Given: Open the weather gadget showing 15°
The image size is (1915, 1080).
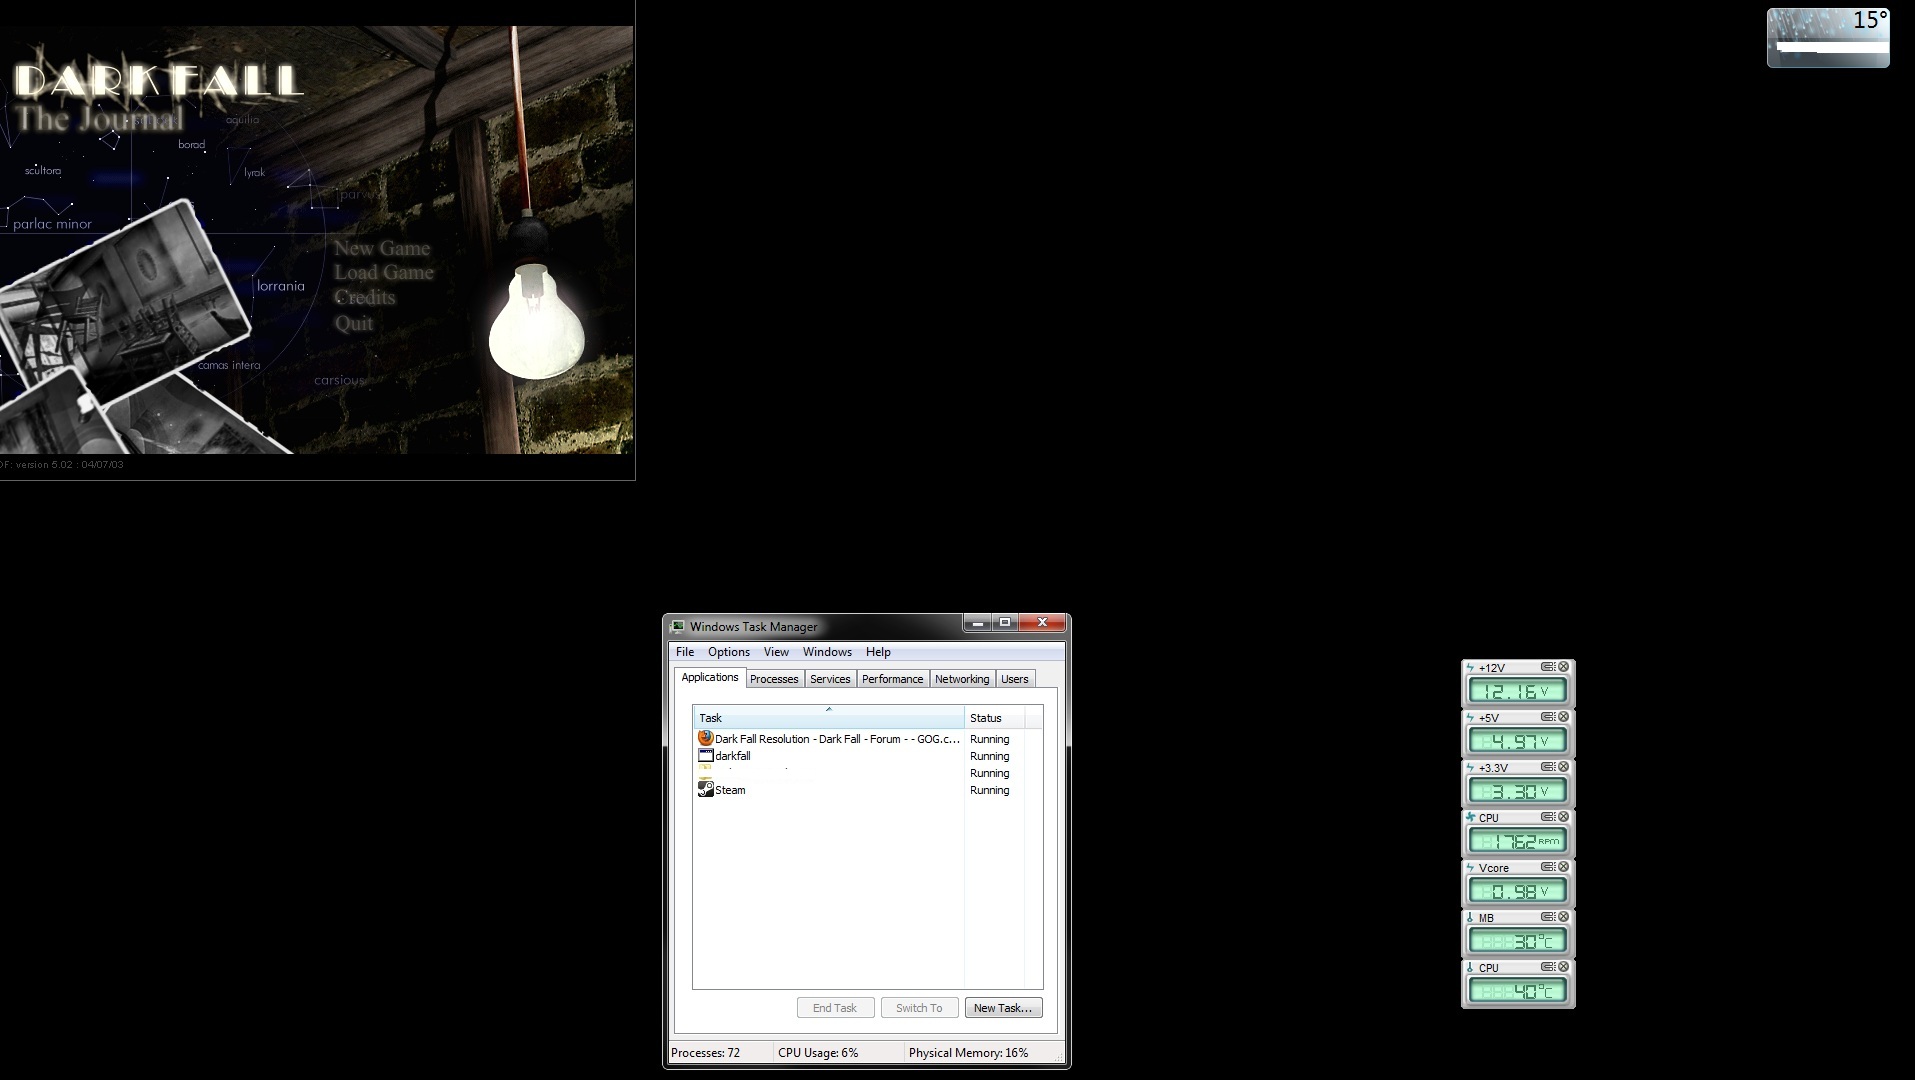Looking at the screenshot, I should [x=1828, y=38].
